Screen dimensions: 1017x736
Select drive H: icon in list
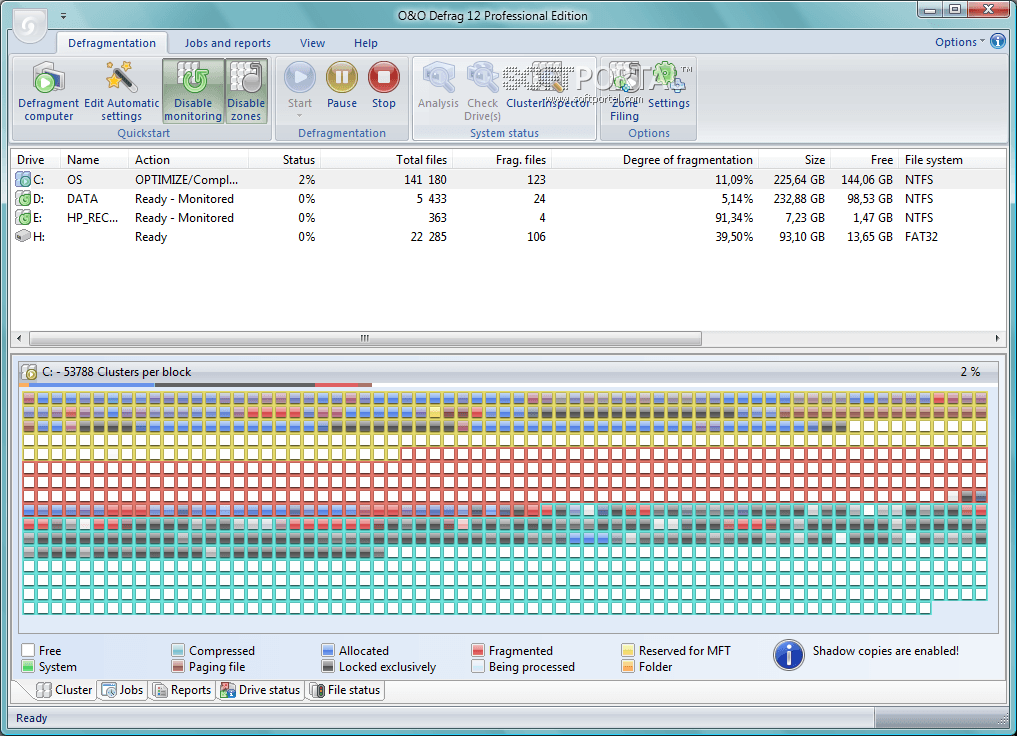pyautogui.click(x=23, y=236)
